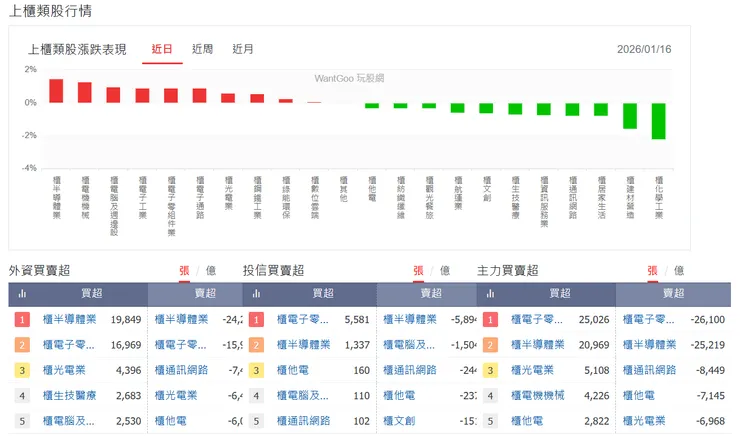Open 櫃半導體業 in 外資 買超 list
Screen dimensions: 740x437
(x=69, y=319)
